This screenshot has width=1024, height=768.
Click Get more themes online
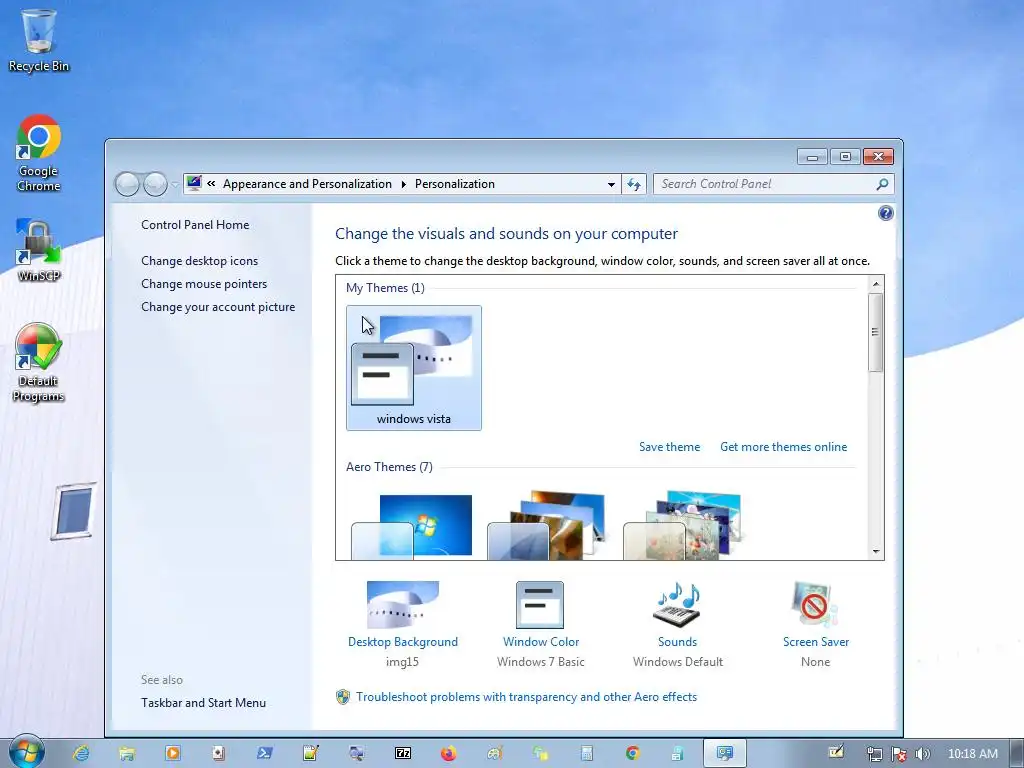click(784, 447)
